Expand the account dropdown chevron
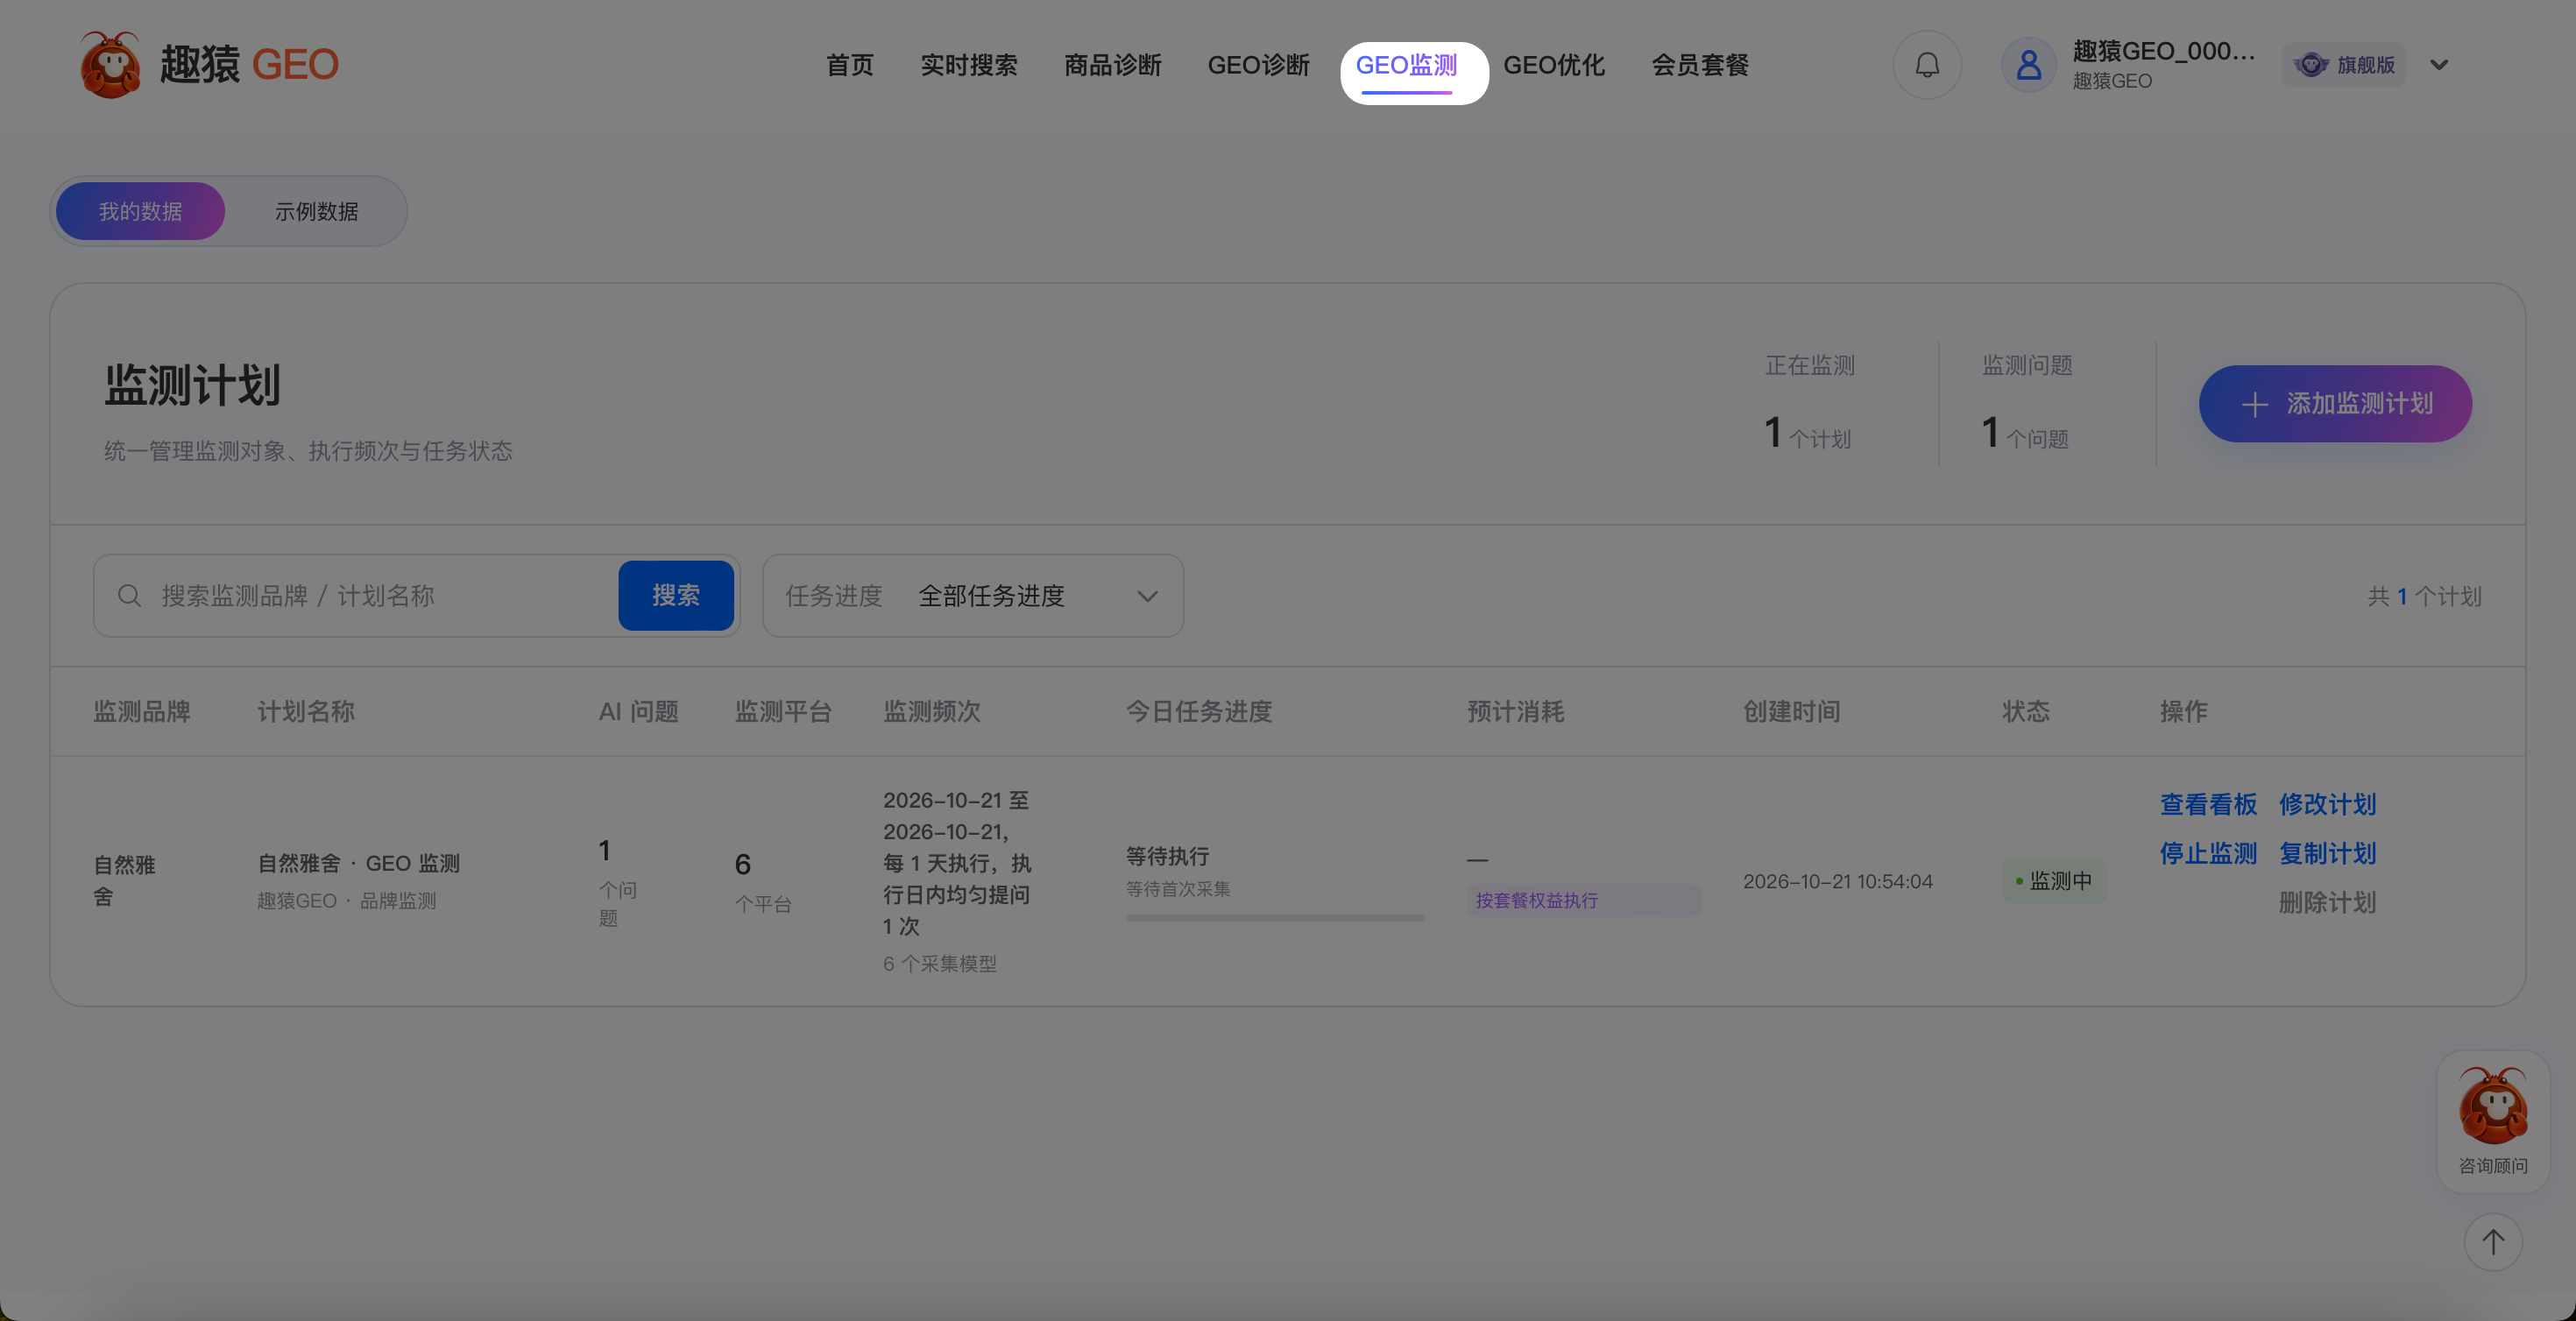Viewport: 2576px width, 1321px height. point(2439,65)
